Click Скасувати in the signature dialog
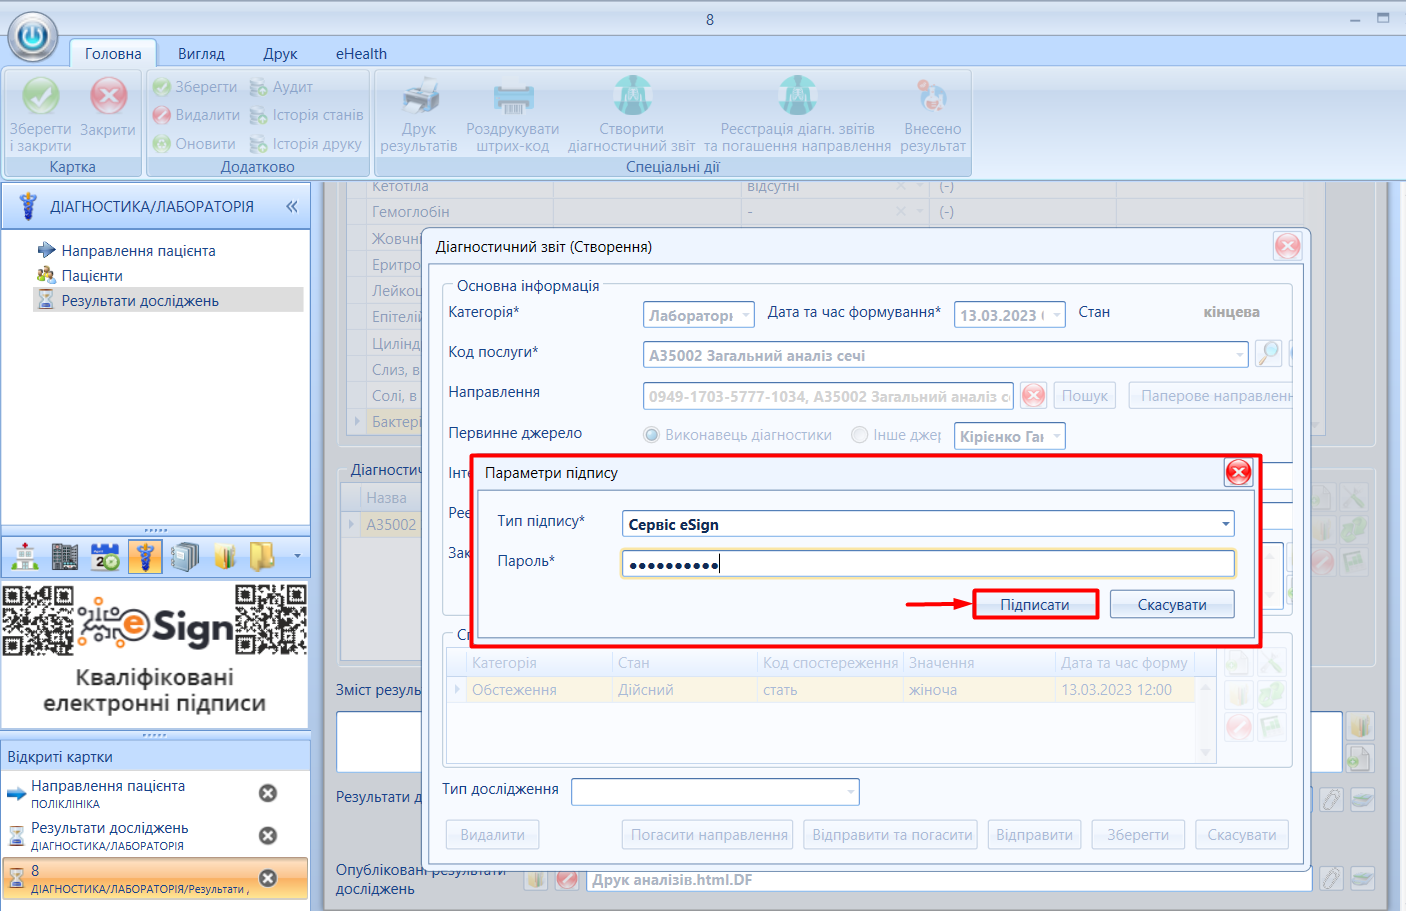The width and height of the screenshot is (1406, 911). [x=1172, y=605]
